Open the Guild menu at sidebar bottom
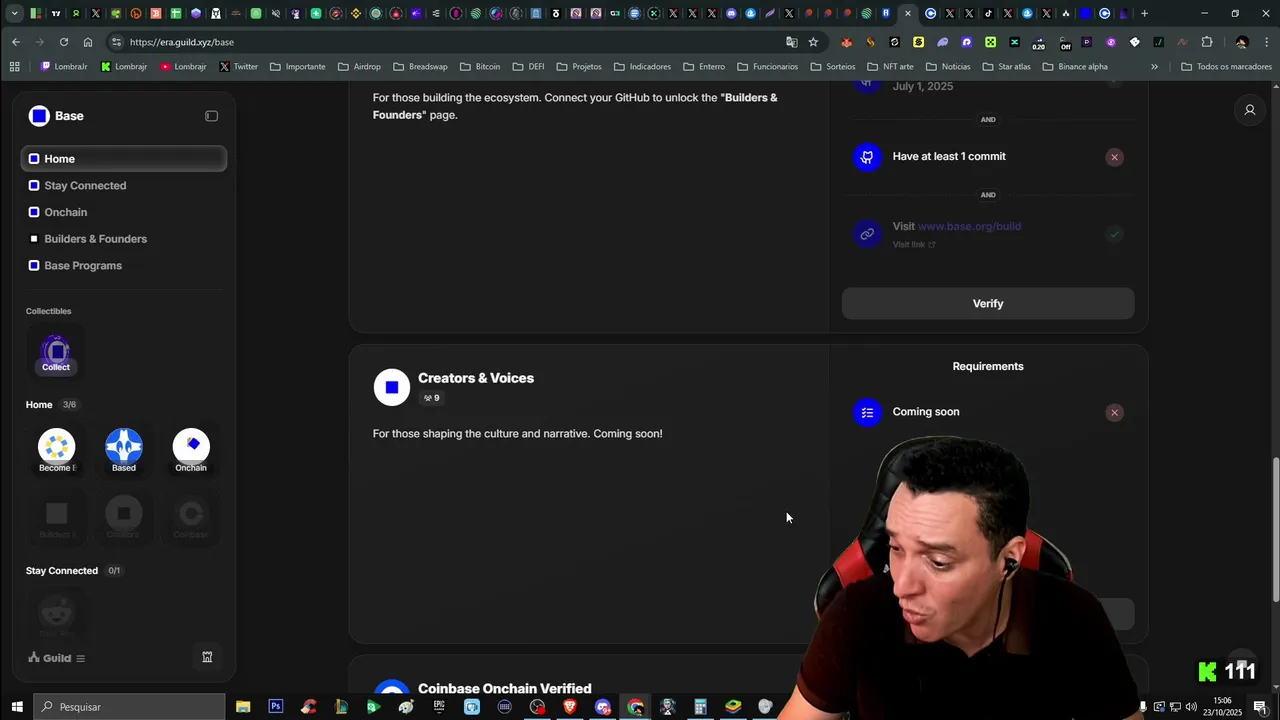1280x720 pixels. point(57,658)
